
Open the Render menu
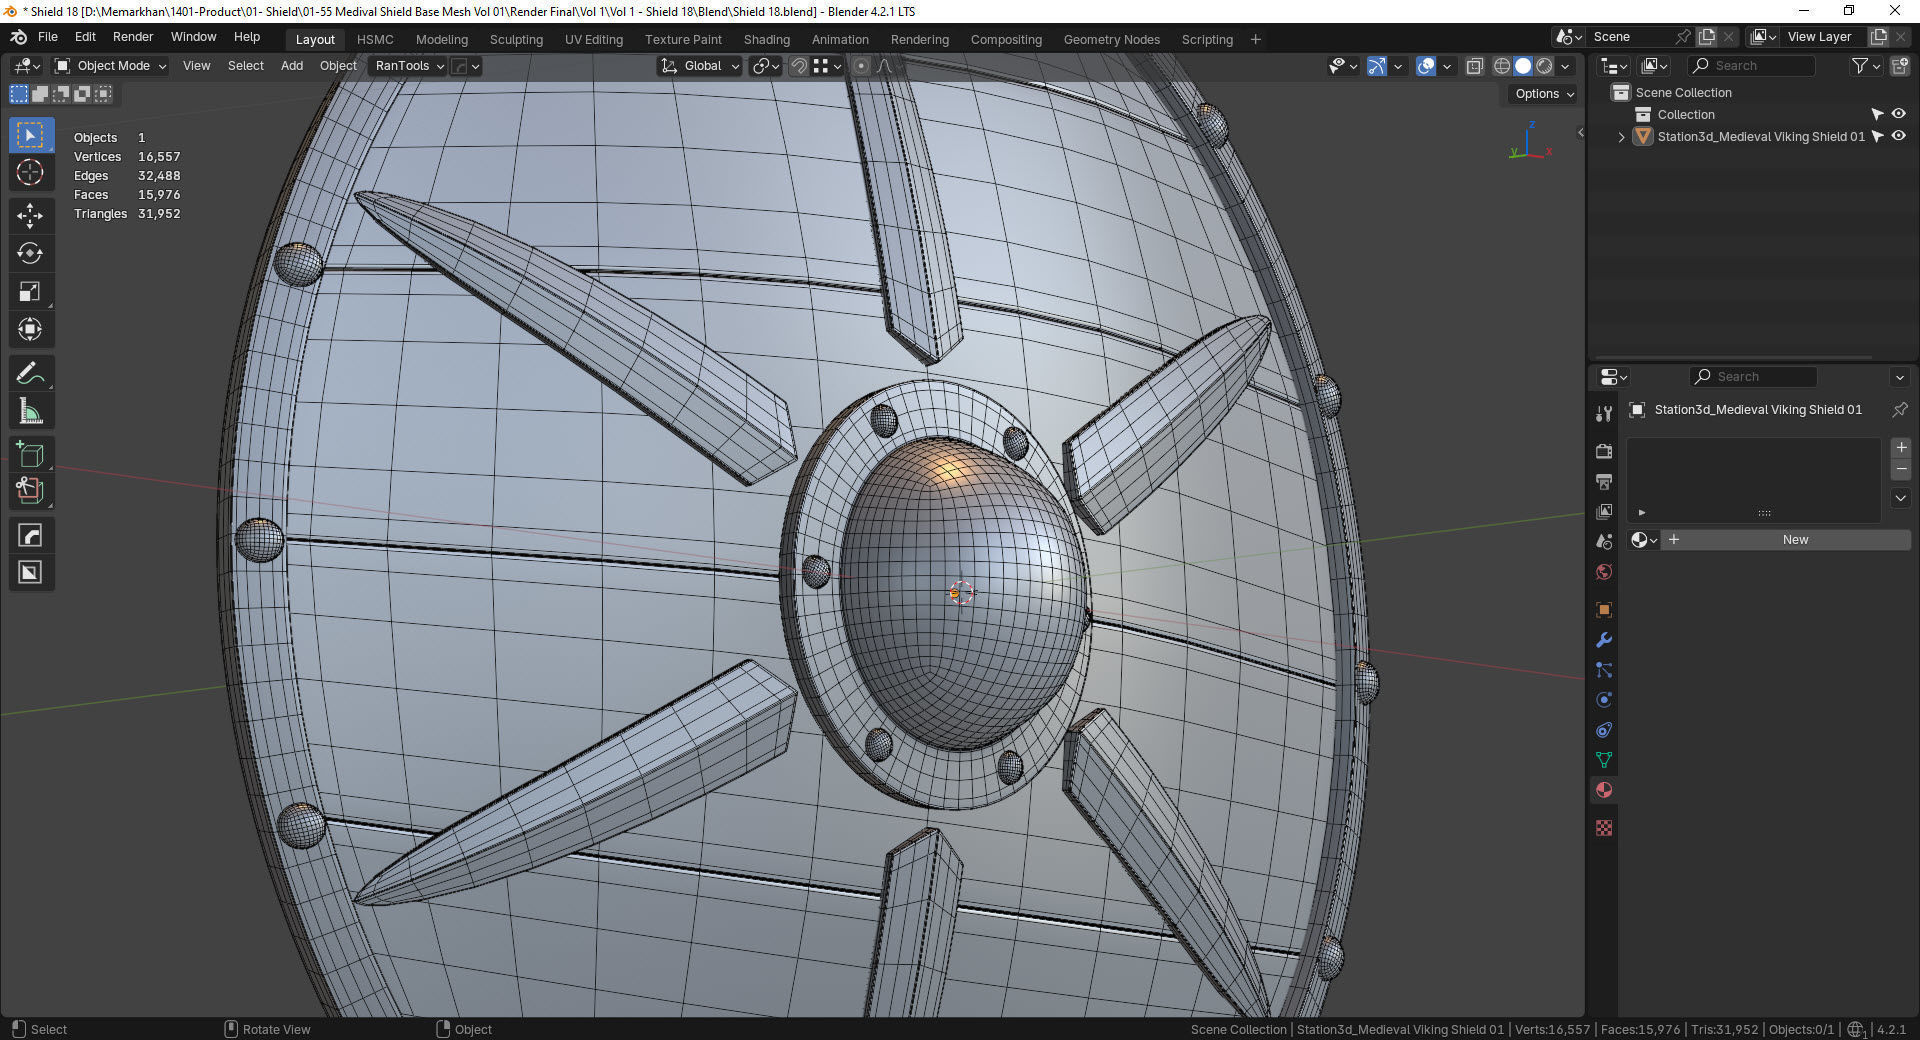tap(133, 37)
